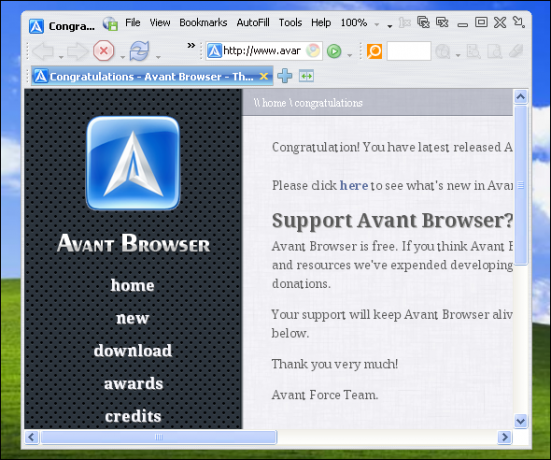The height and width of the screenshot is (460, 551).
Task: Click the greyed globe search icon
Action: pos(443,51)
